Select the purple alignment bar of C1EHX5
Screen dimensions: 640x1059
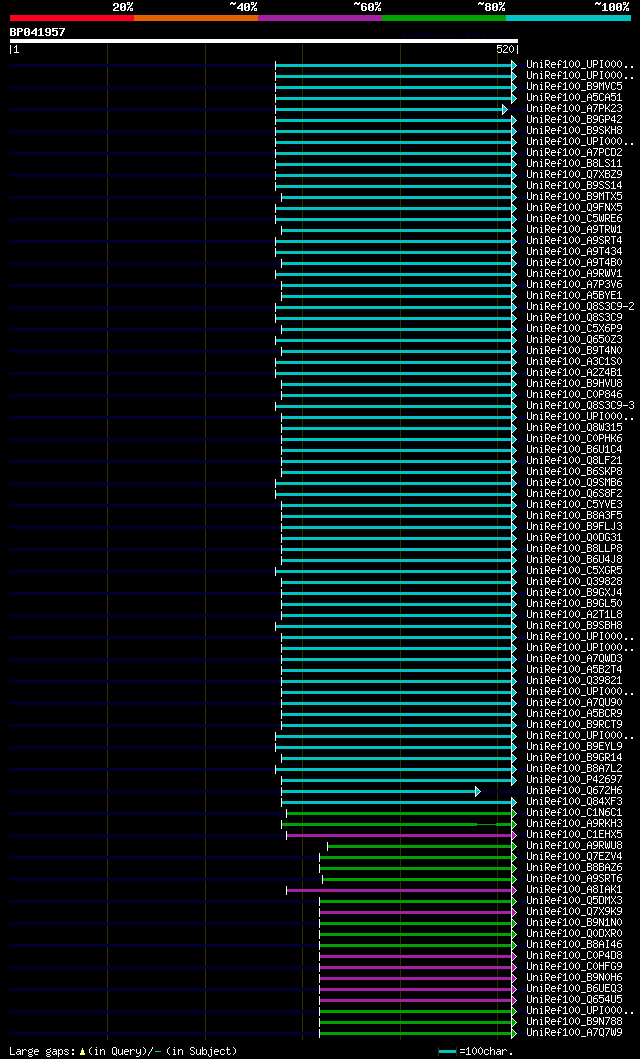click(402, 835)
